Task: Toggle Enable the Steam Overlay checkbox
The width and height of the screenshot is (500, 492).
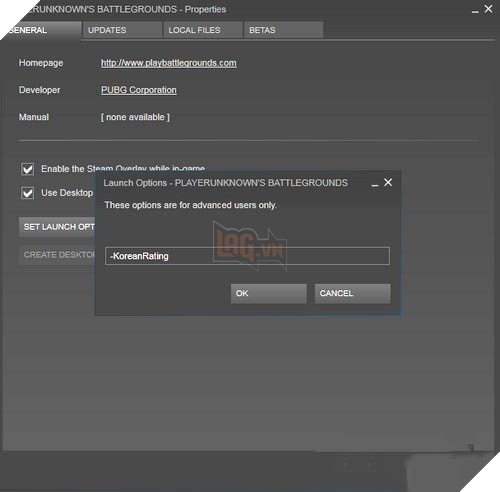Action: [27, 169]
